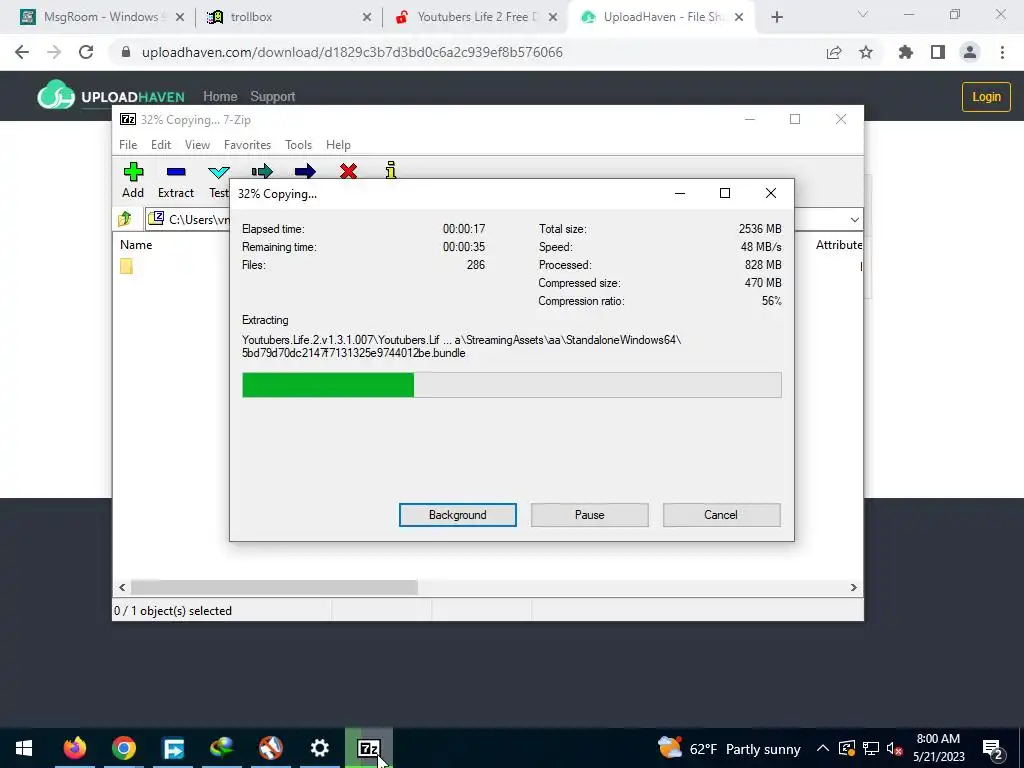Viewport: 1024px width, 768px height.
Task: Click the Extract toolbar icon in 7-Zip
Action: (x=176, y=172)
